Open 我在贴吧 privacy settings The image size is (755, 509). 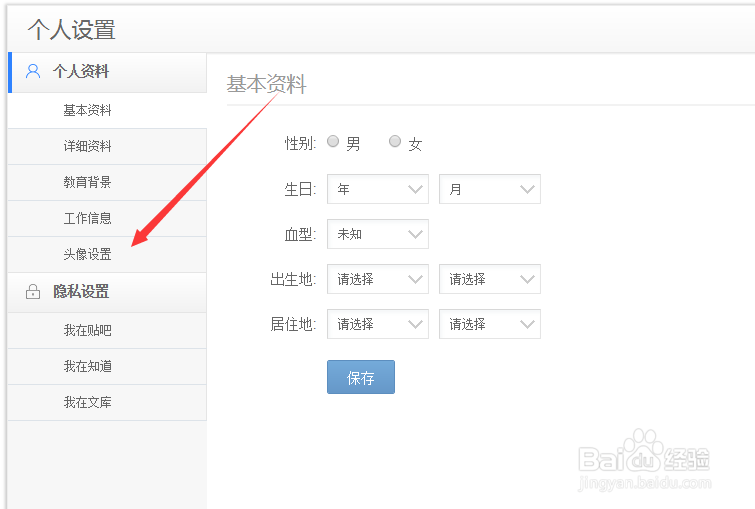pyautogui.click(x=107, y=330)
